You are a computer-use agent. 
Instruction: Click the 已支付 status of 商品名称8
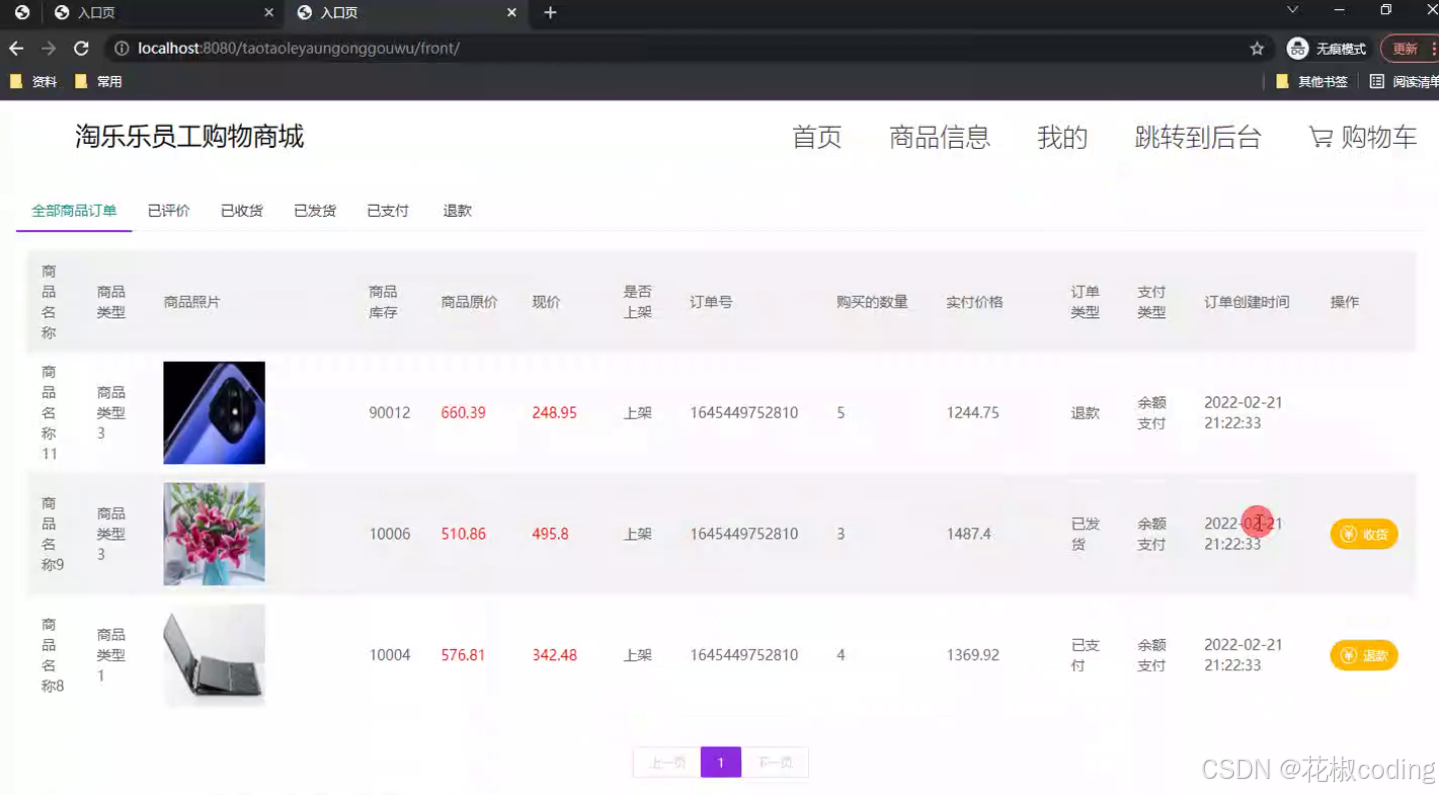[1085, 655]
